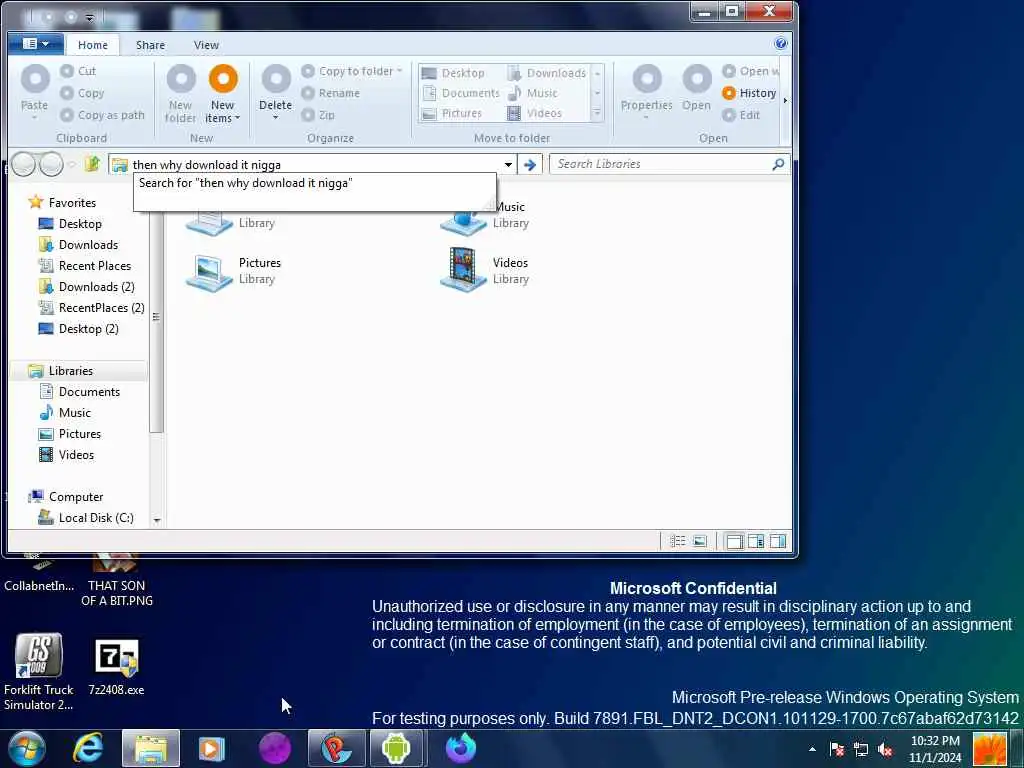Move to Videos folder option
The height and width of the screenshot is (768, 1024).
click(x=535, y=114)
